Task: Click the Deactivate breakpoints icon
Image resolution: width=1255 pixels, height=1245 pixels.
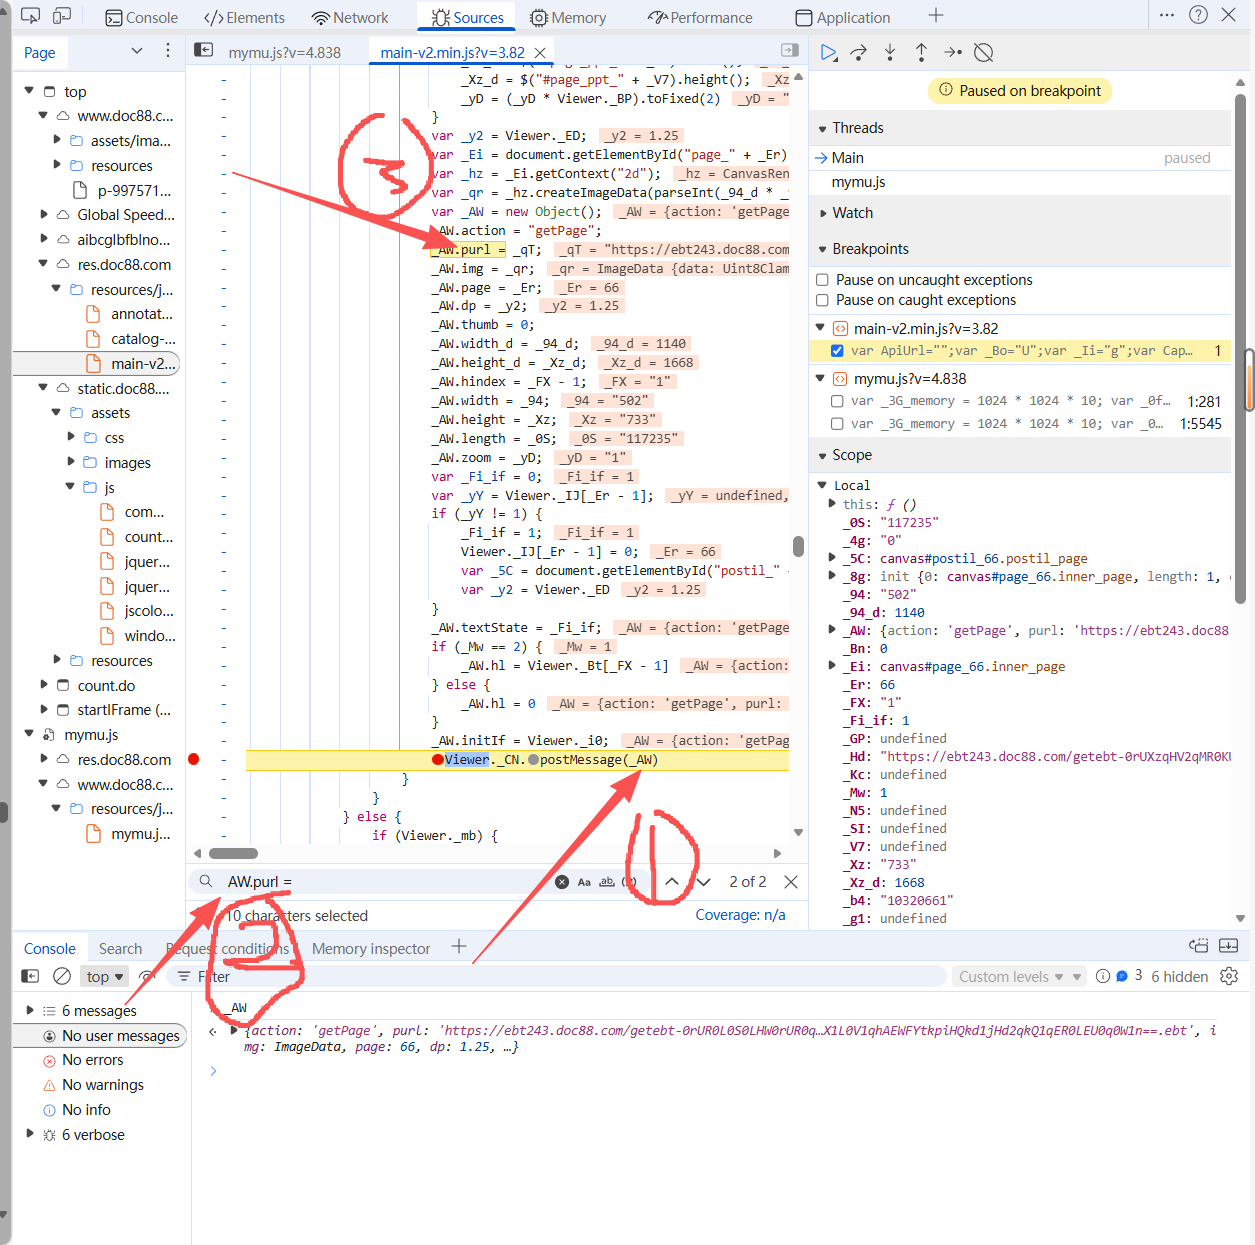Action: 984,53
